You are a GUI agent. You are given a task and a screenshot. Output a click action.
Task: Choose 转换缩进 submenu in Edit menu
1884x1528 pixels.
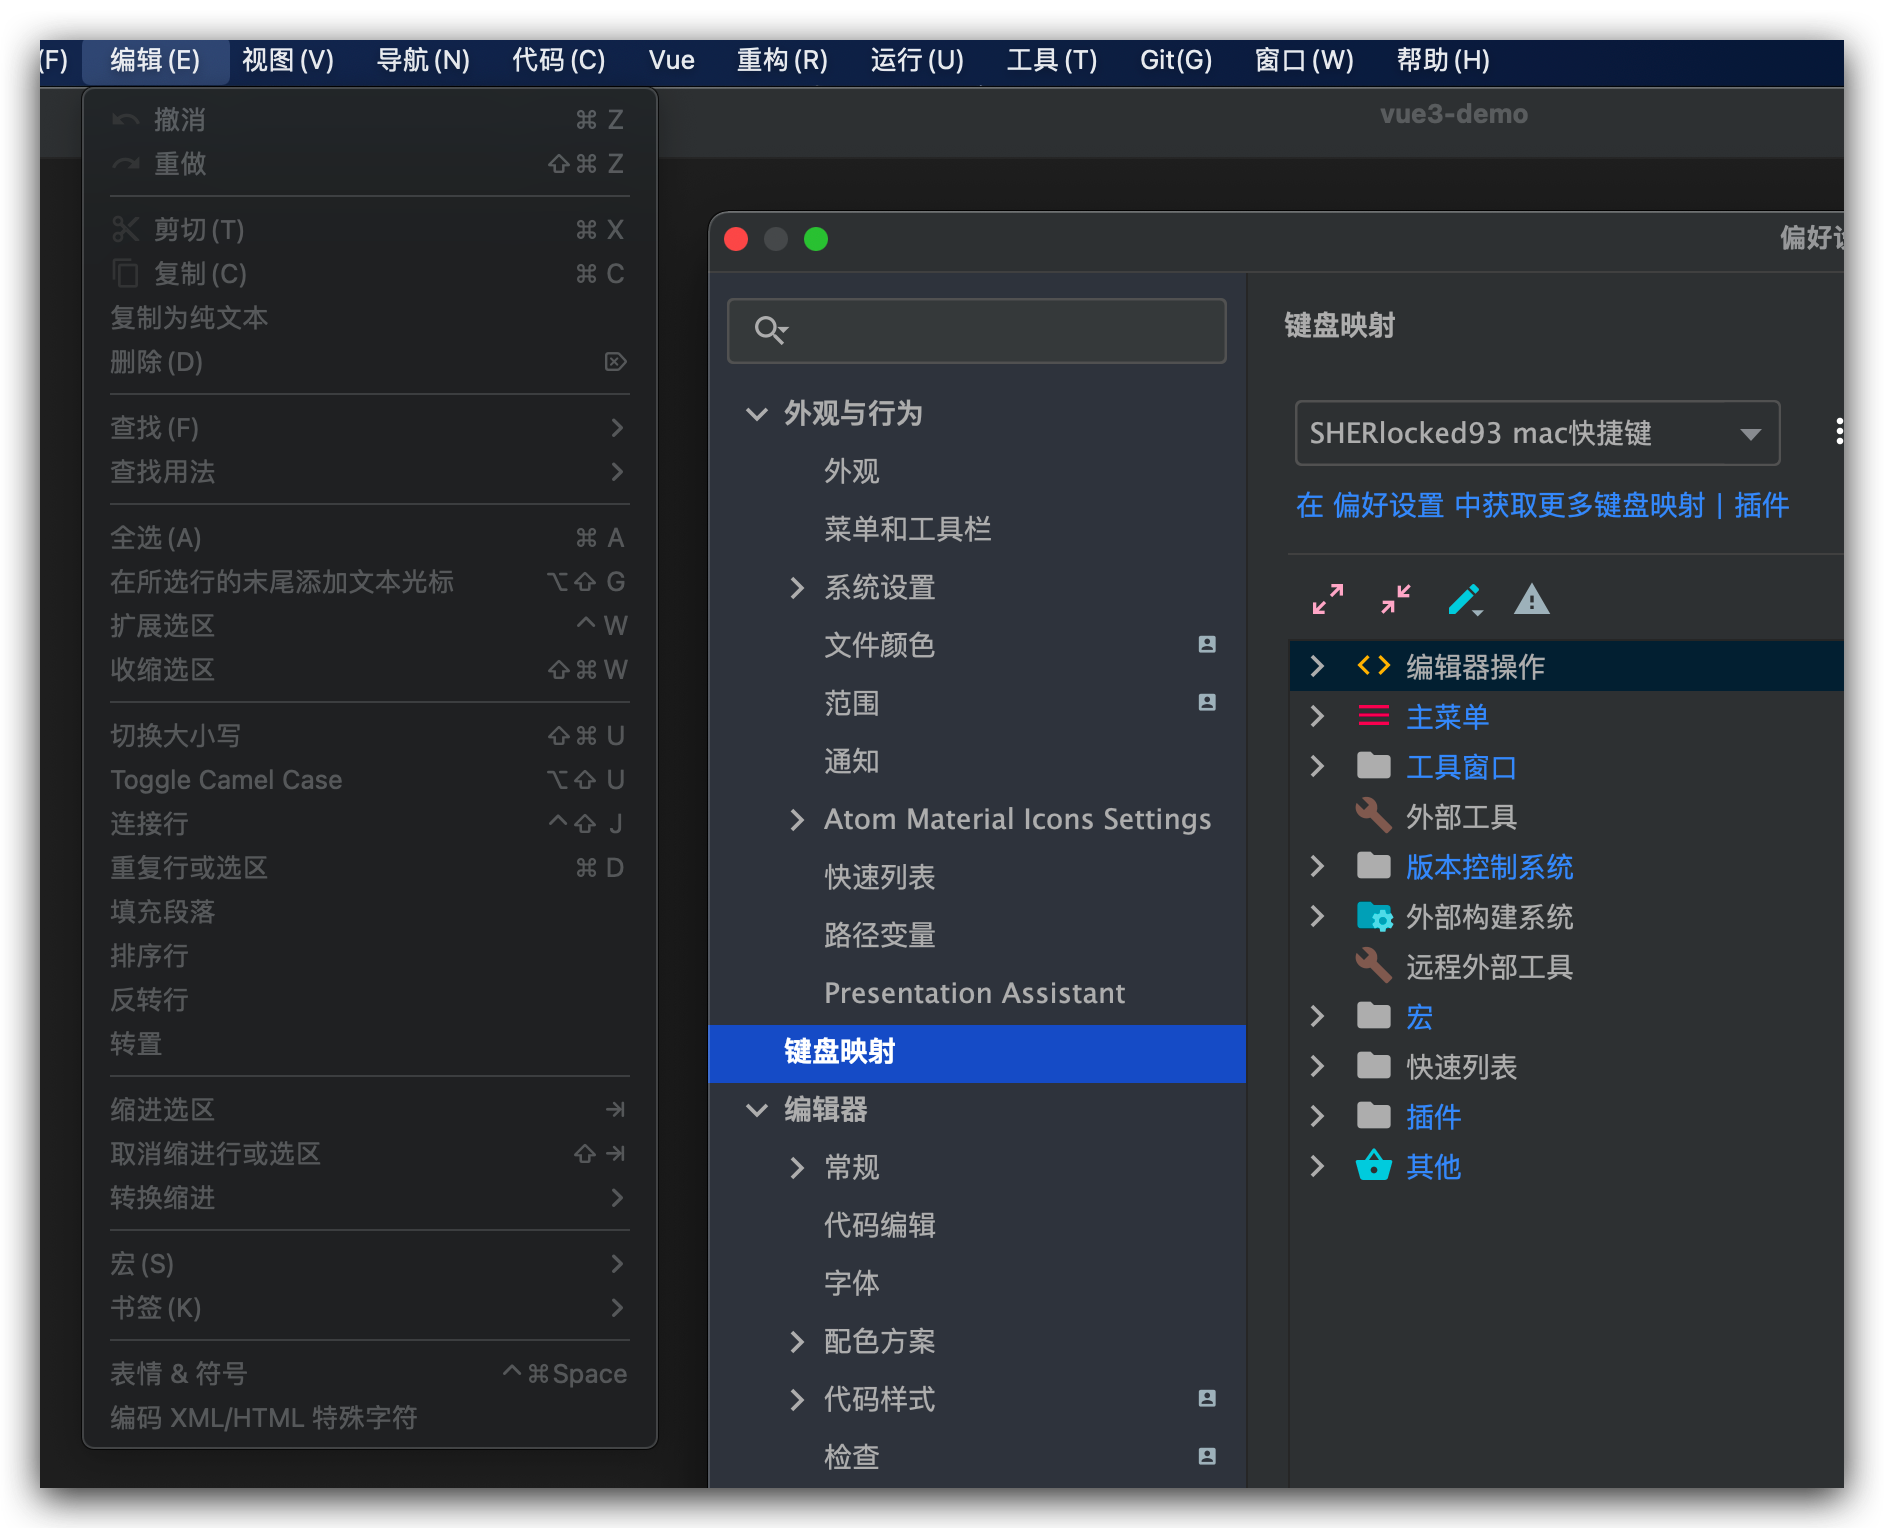click(369, 1198)
